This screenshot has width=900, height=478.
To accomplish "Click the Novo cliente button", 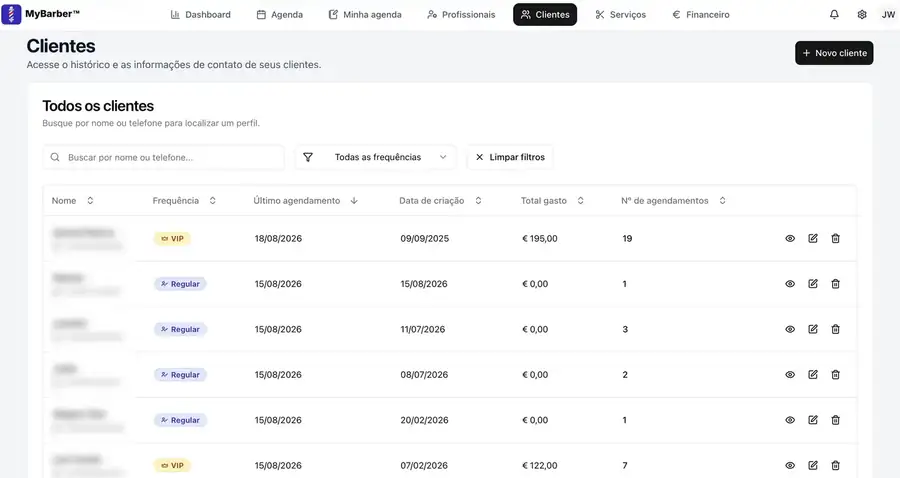I will [834, 53].
